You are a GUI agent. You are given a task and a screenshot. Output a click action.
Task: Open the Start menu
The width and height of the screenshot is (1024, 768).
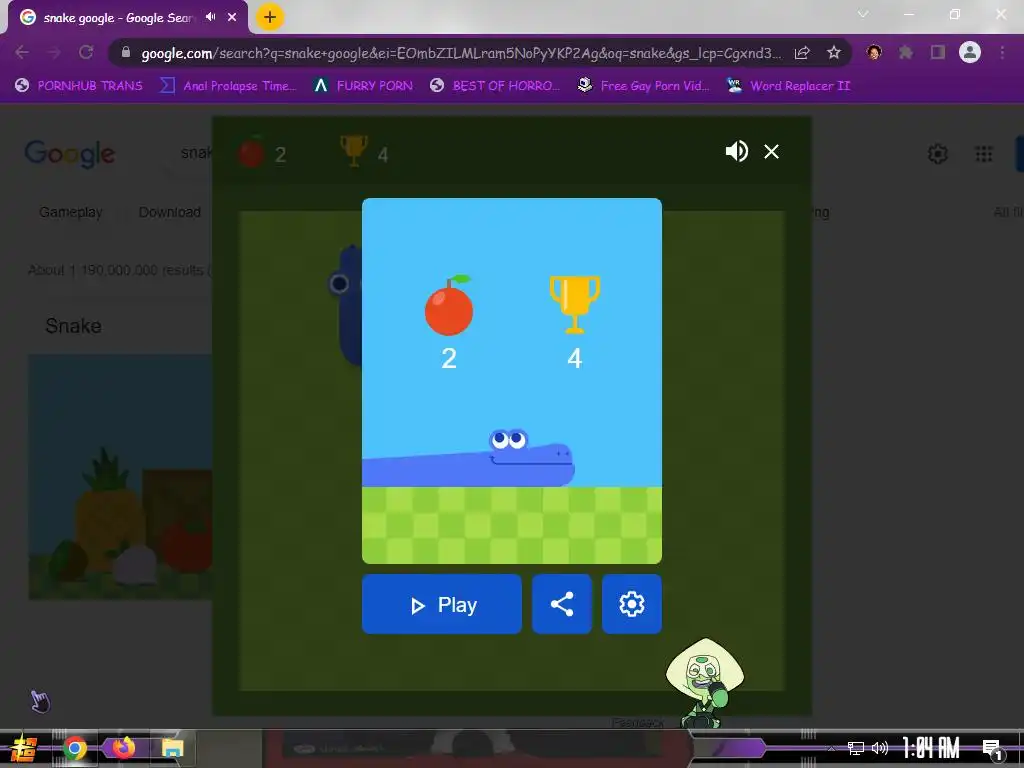click(24, 748)
